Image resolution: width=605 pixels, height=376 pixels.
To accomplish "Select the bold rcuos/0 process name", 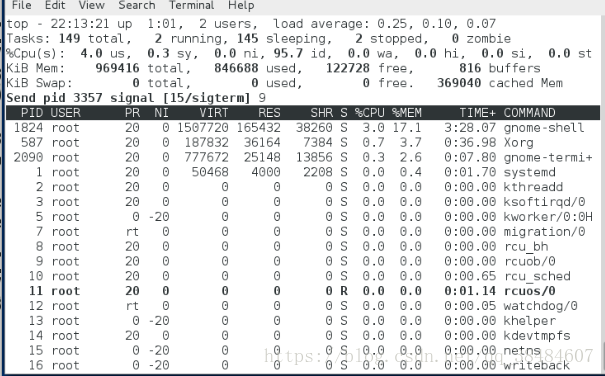I will (x=530, y=291).
